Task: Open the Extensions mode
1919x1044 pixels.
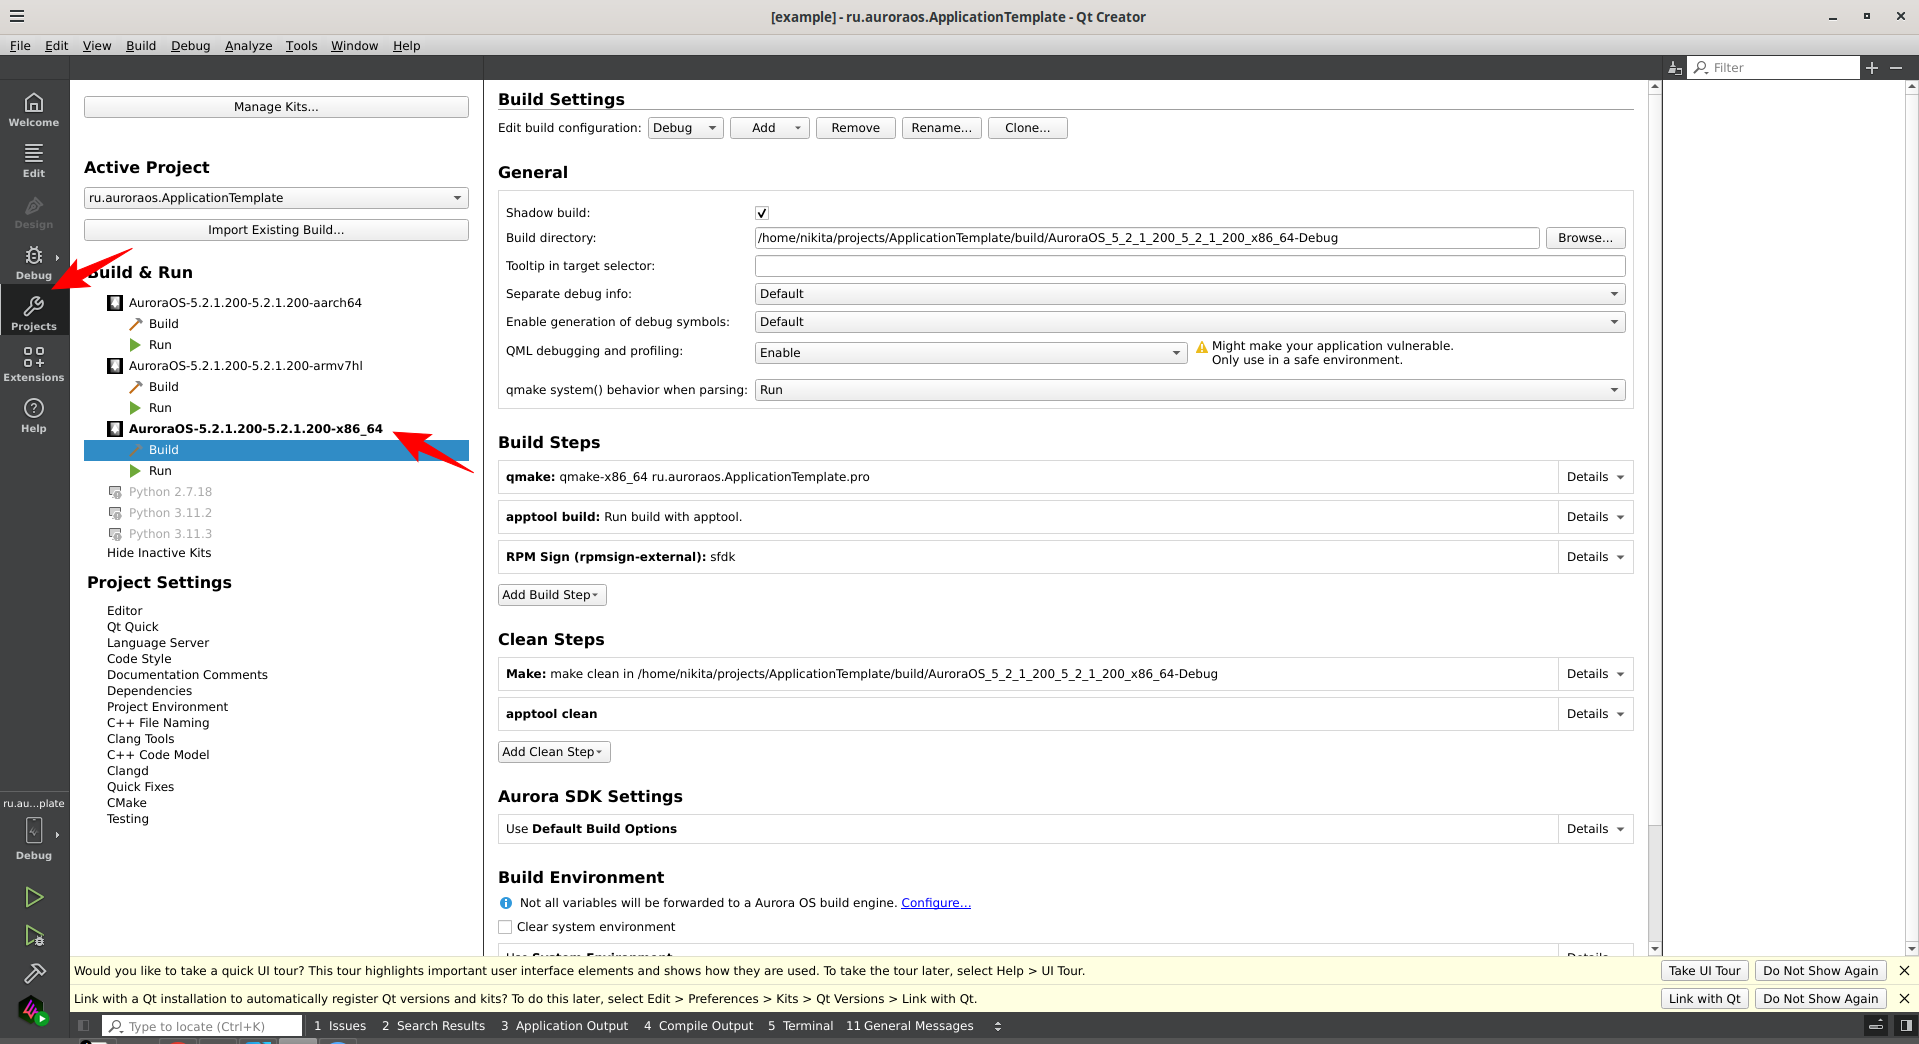Action: (x=34, y=365)
